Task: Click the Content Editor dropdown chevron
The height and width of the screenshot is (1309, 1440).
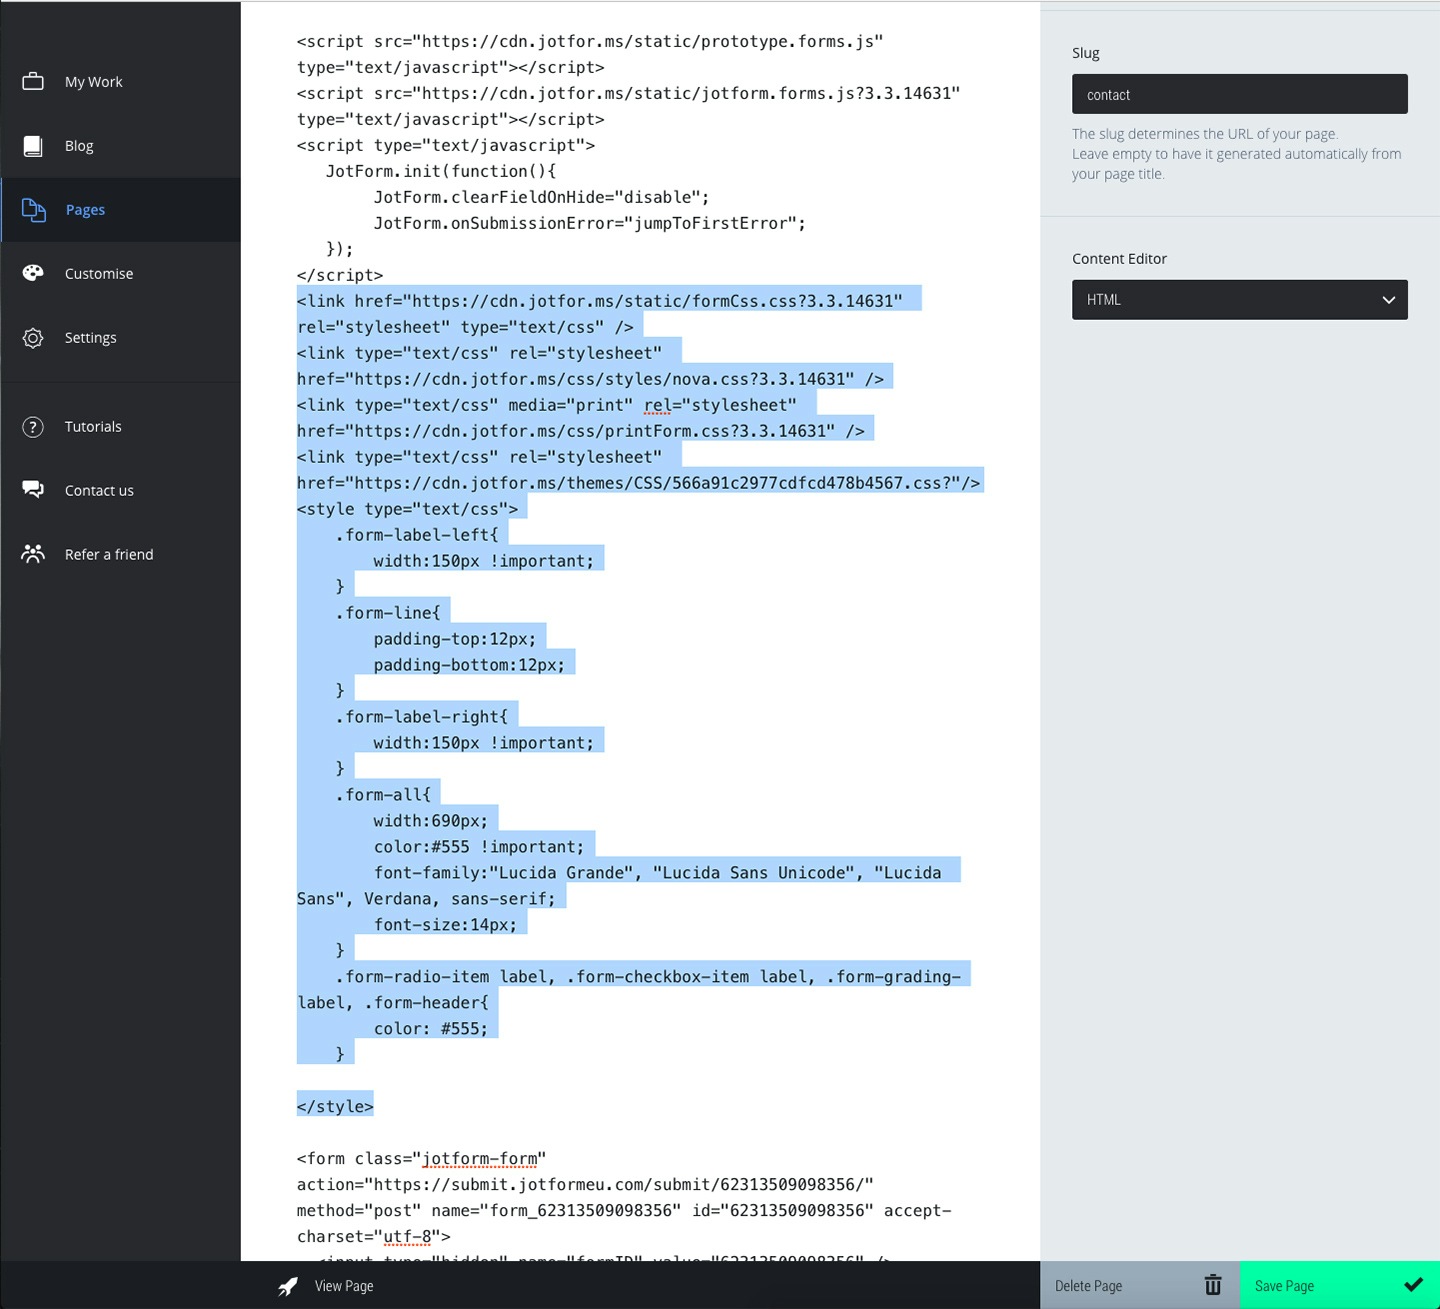Action: click(x=1388, y=300)
